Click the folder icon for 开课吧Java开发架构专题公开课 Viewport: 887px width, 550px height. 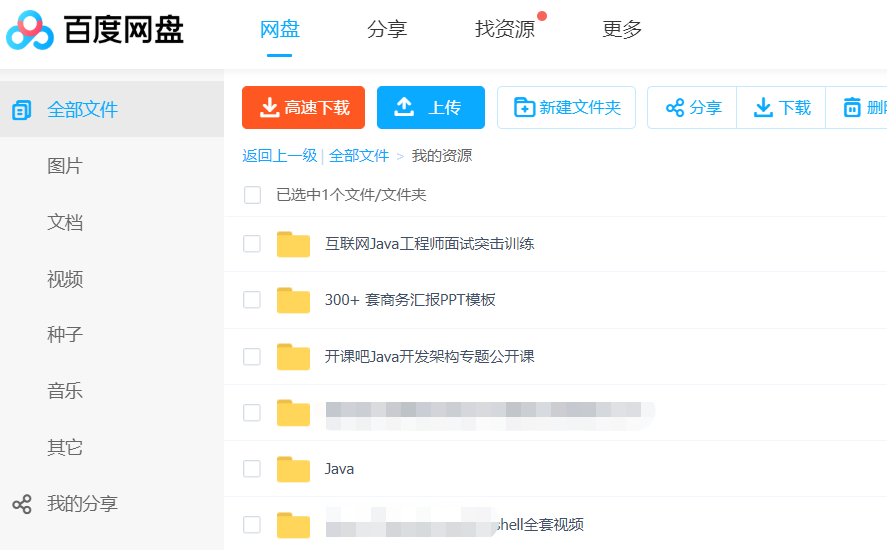point(293,356)
